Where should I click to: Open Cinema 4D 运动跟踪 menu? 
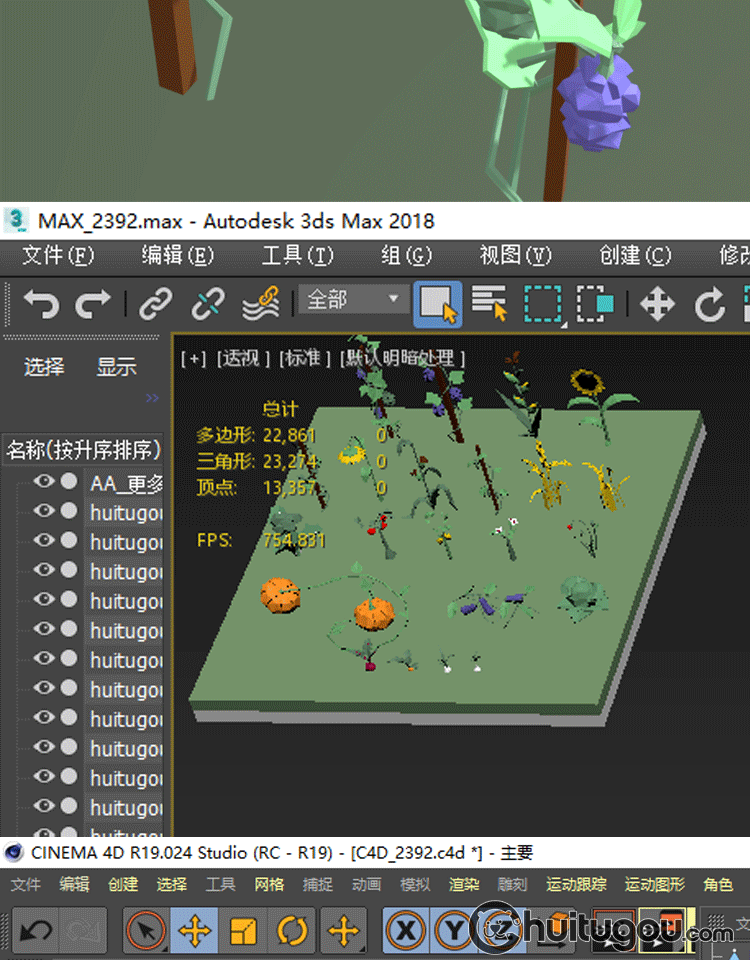pyautogui.click(x=576, y=884)
